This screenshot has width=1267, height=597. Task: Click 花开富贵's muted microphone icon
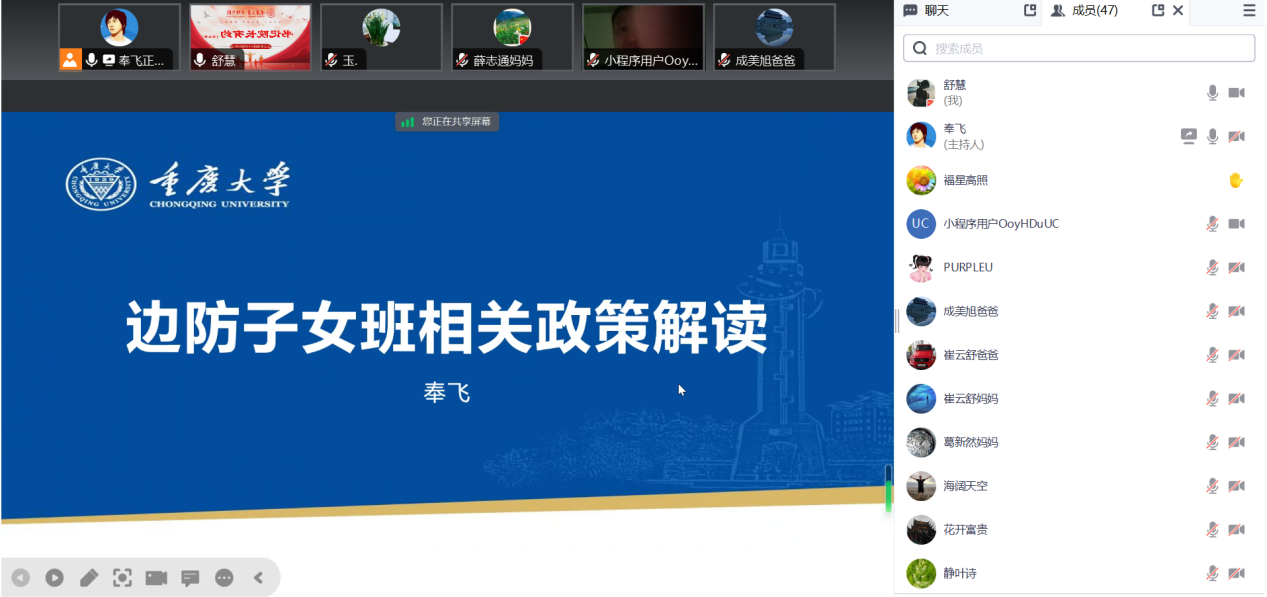pos(1212,529)
